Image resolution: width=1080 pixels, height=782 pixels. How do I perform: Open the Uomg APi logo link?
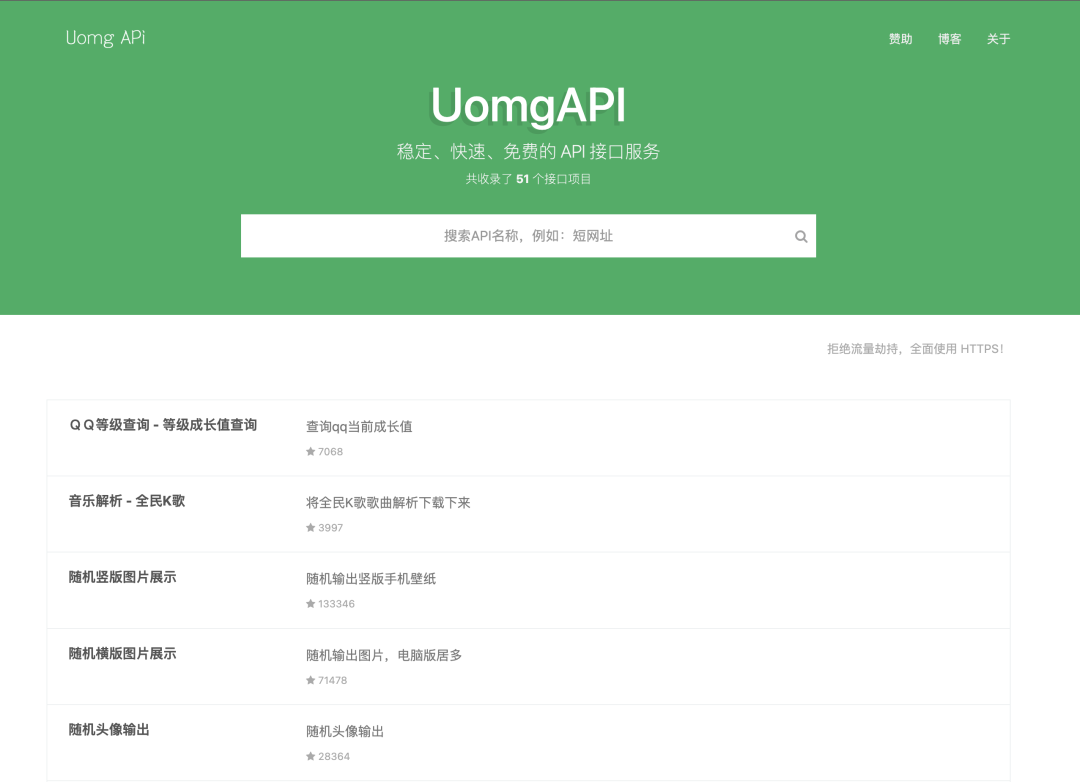tap(105, 38)
